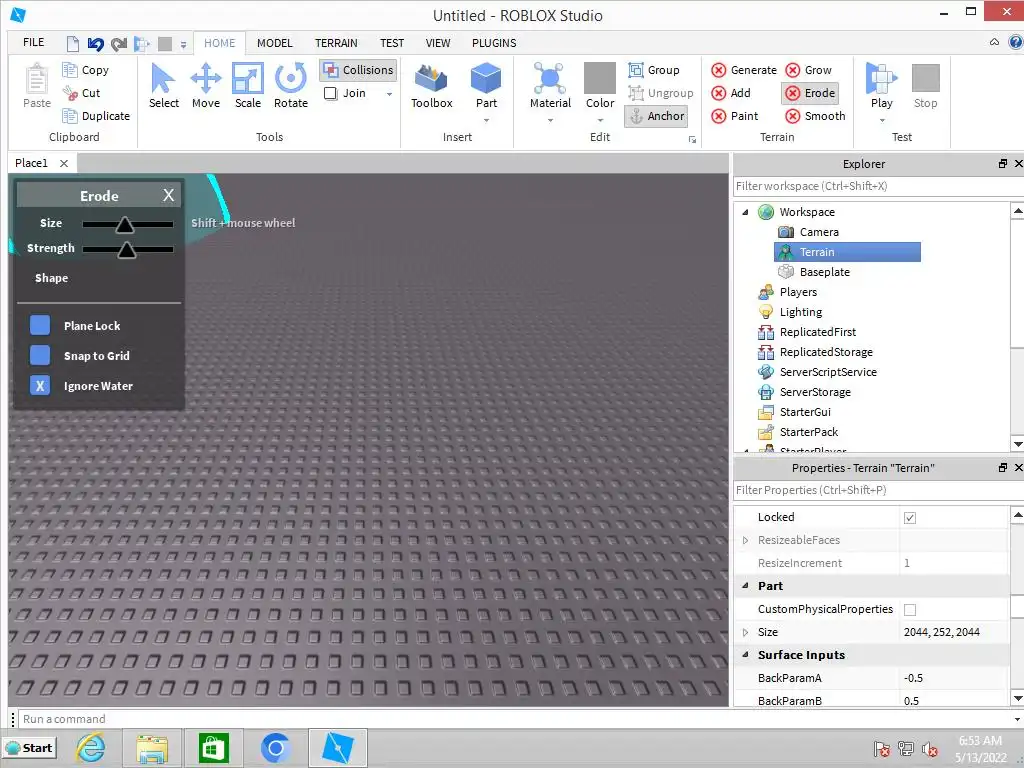The image size is (1024, 768).
Task: Open dropdown arrow under Play
Action: [x=882, y=120]
